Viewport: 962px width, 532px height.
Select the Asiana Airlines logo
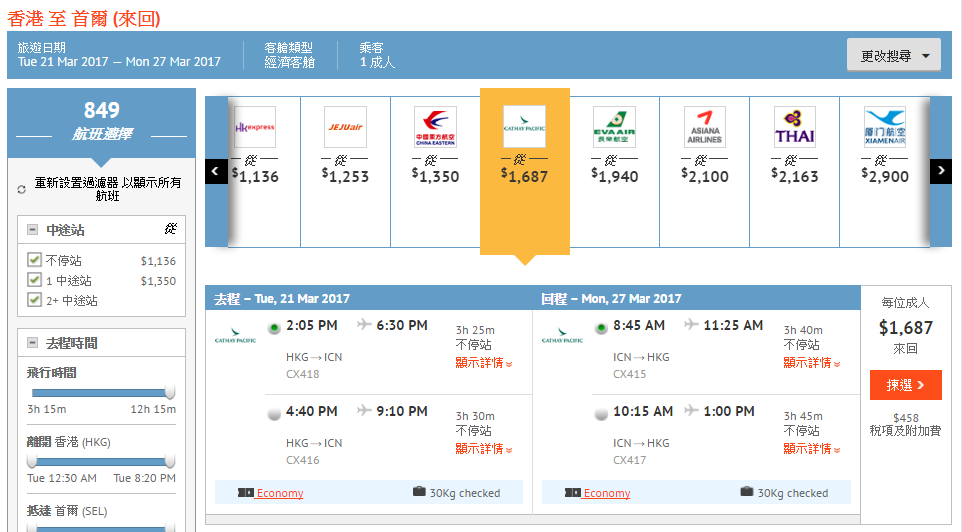tap(704, 127)
